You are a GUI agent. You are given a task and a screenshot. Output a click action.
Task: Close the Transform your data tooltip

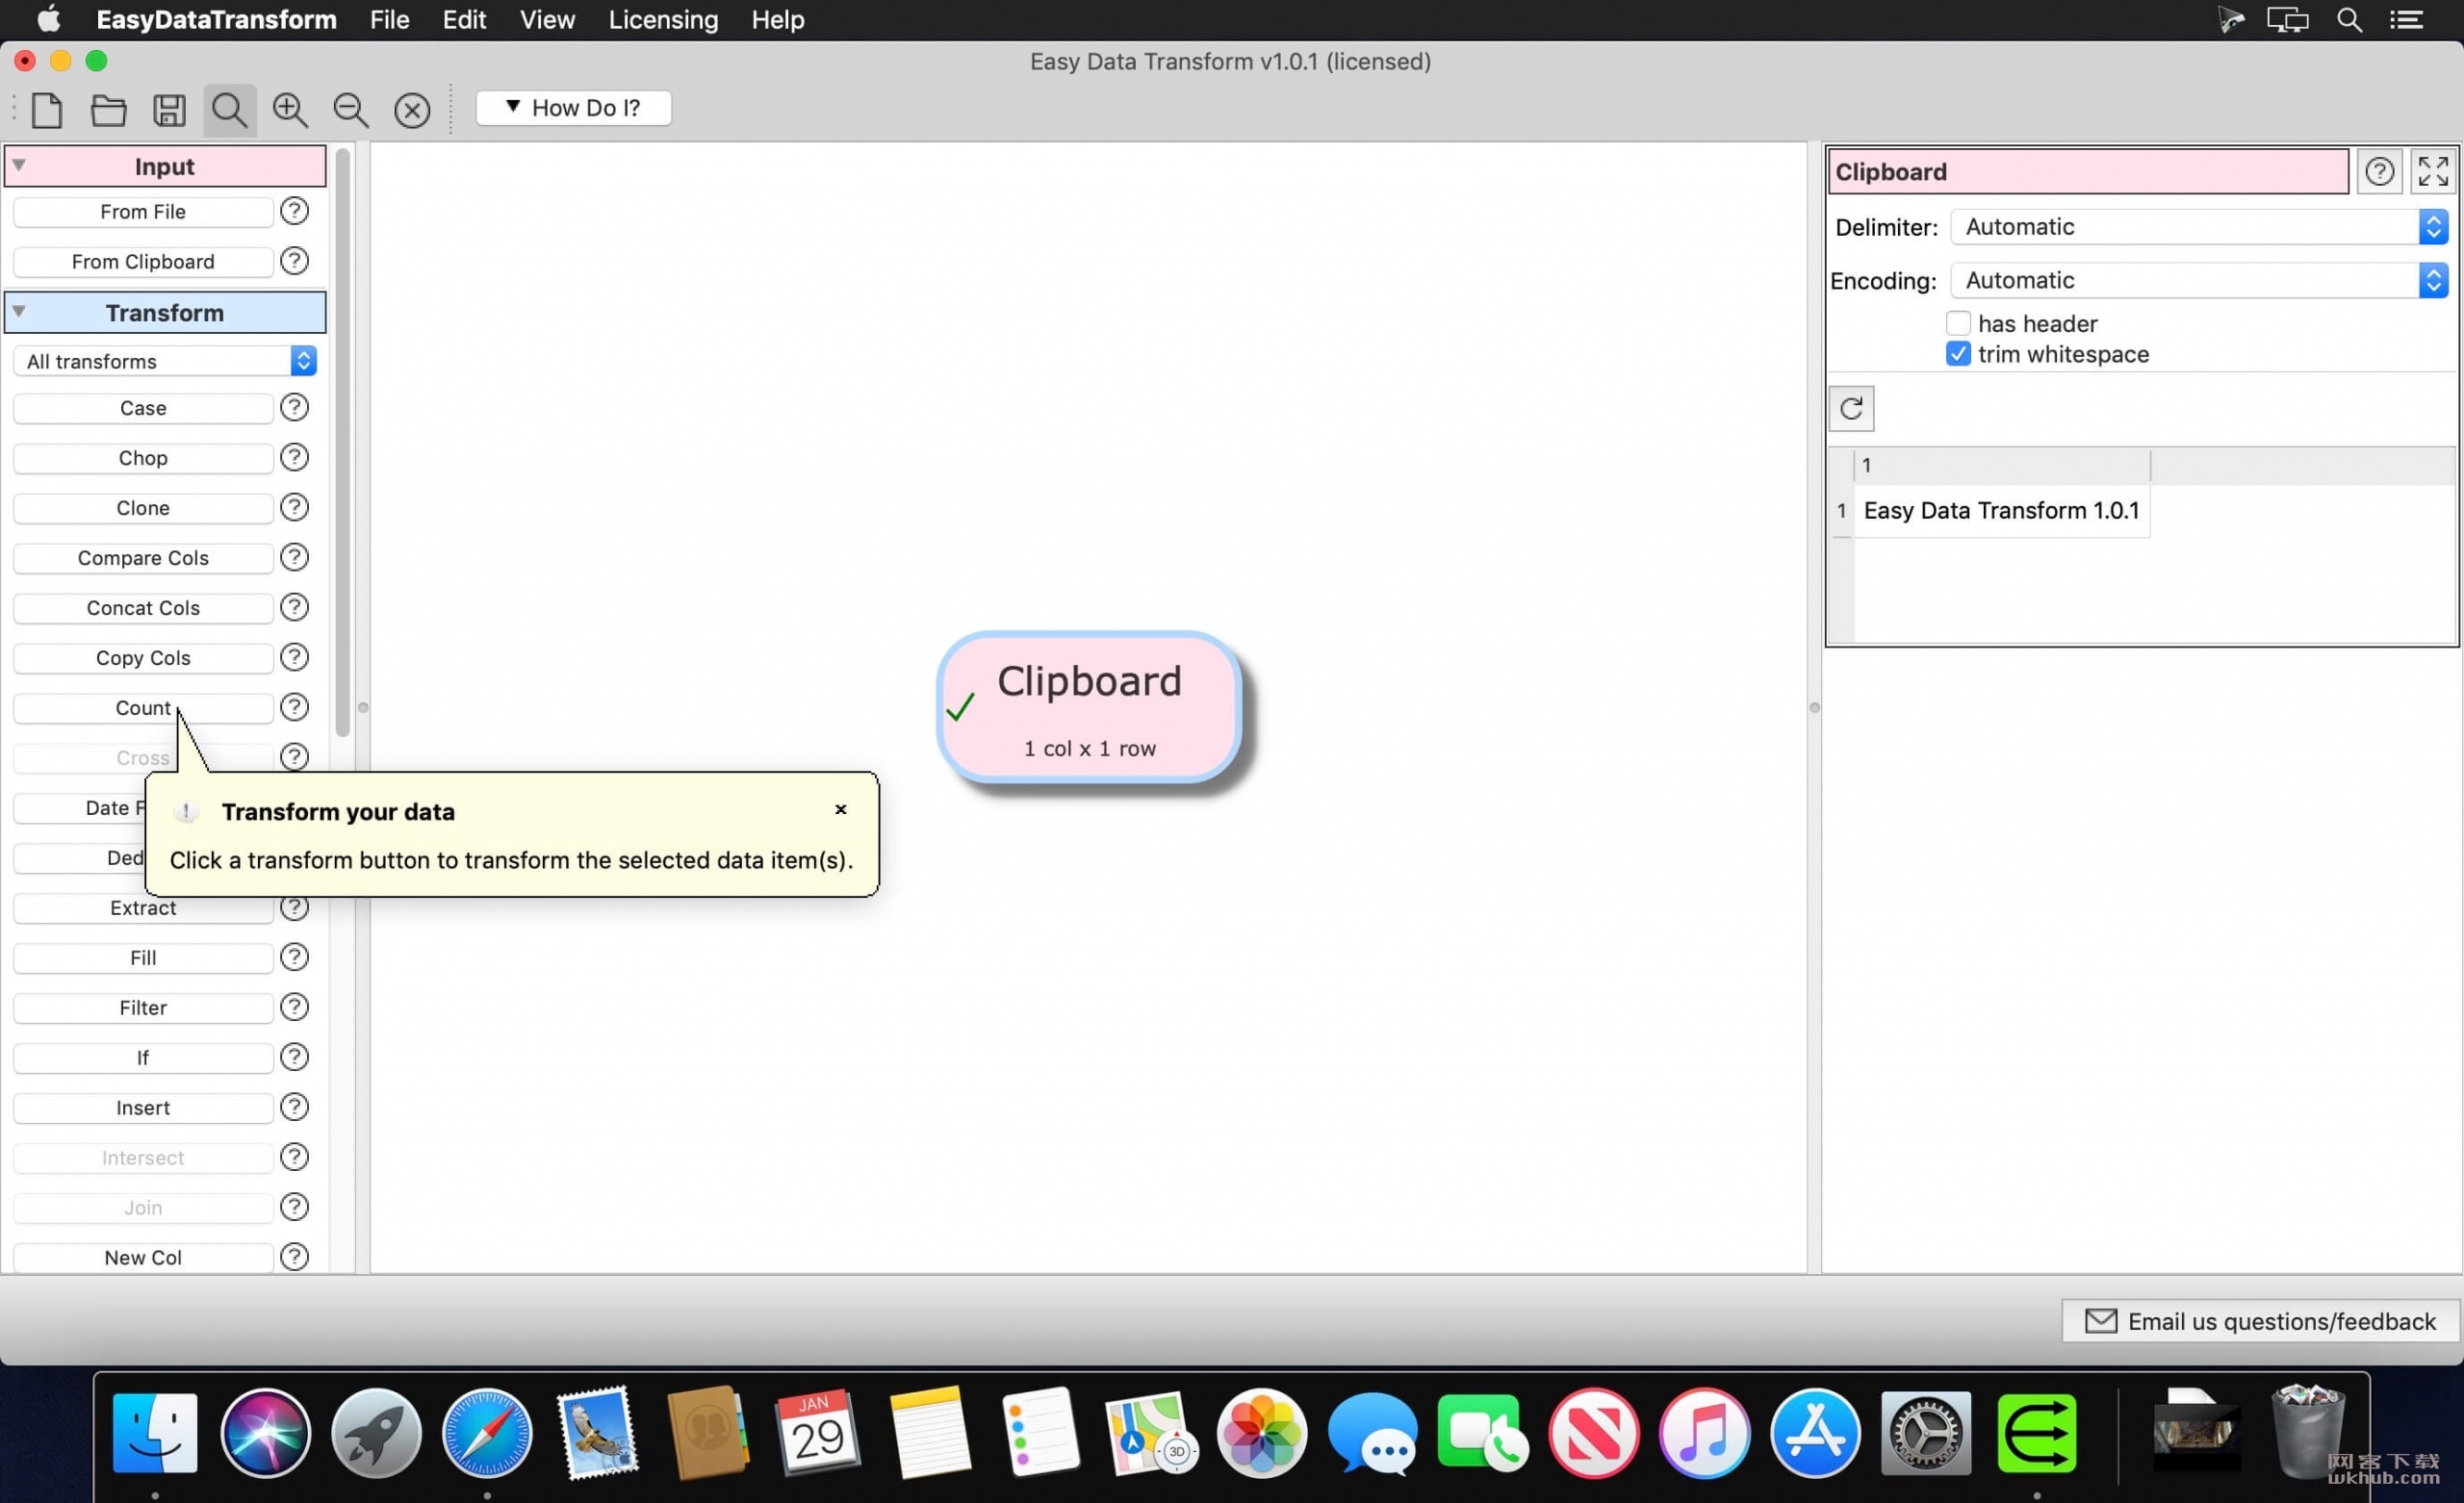point(841,809)
